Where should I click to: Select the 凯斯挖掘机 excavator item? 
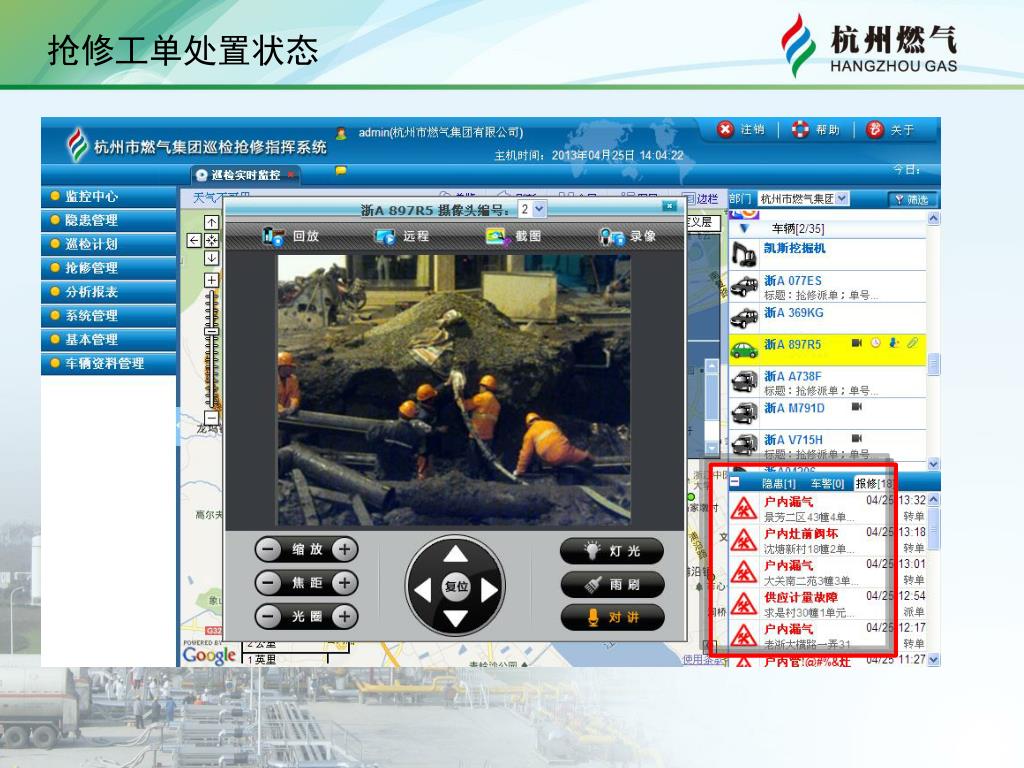pos(827,254)
